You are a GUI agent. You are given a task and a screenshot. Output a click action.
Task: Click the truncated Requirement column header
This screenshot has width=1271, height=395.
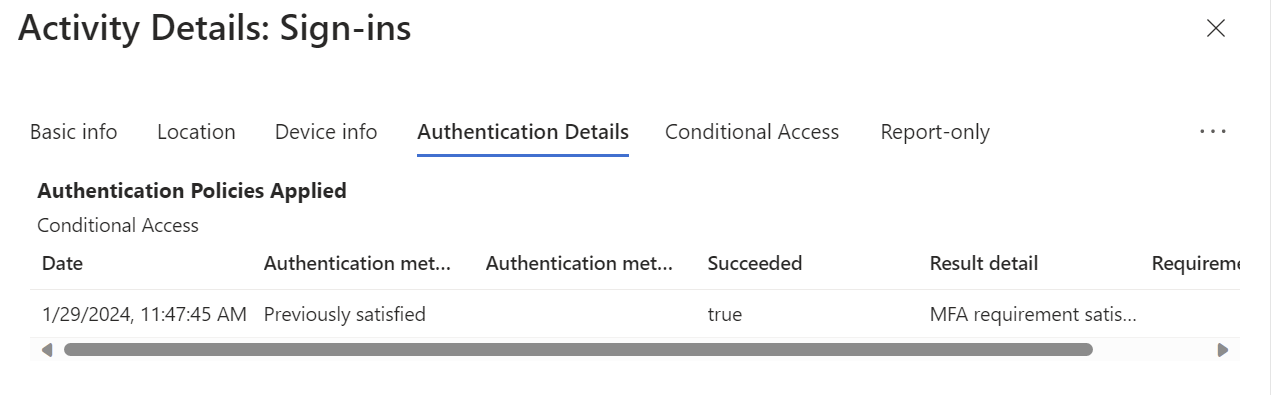1196,263
